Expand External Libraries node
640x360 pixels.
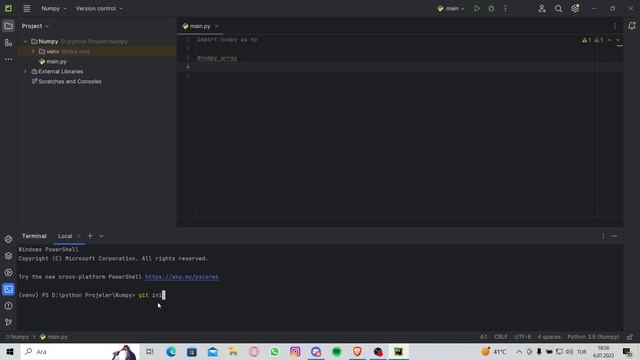pyautogui.click(x=25, y=71)
